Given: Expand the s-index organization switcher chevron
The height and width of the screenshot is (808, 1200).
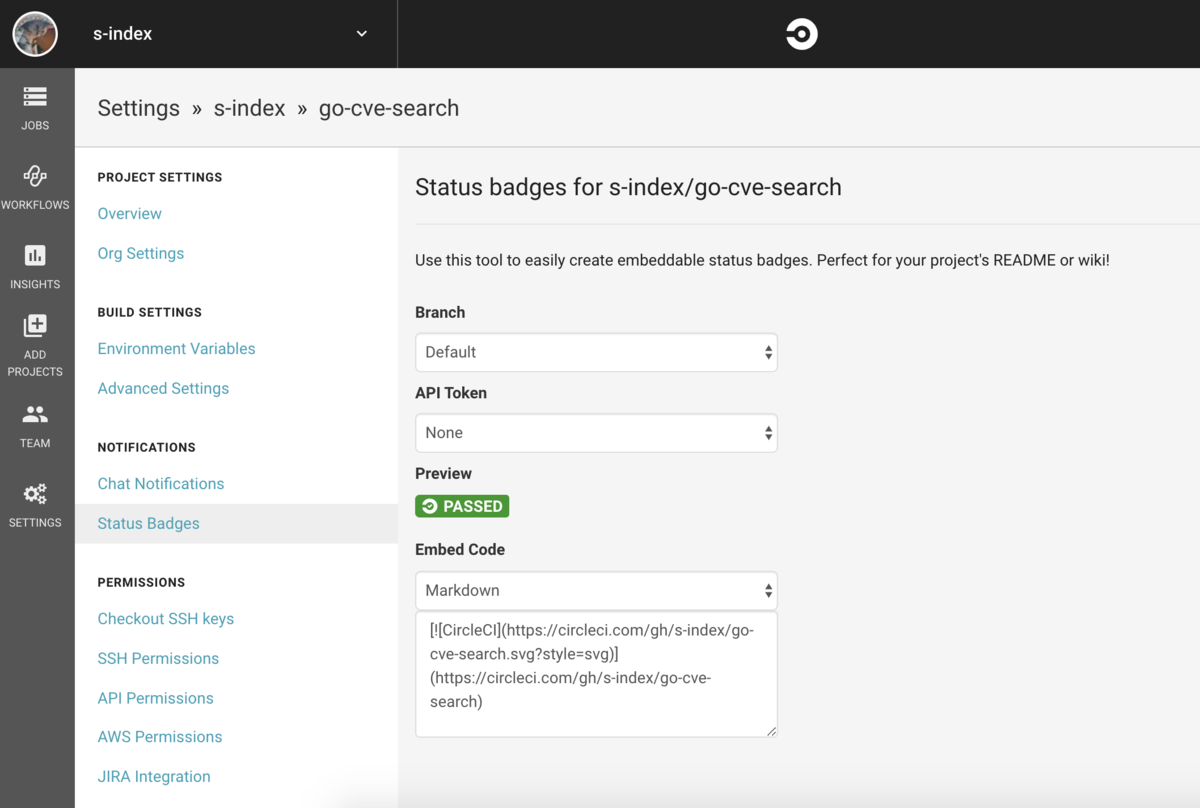Looking at the screenshot, I should 362,34.
